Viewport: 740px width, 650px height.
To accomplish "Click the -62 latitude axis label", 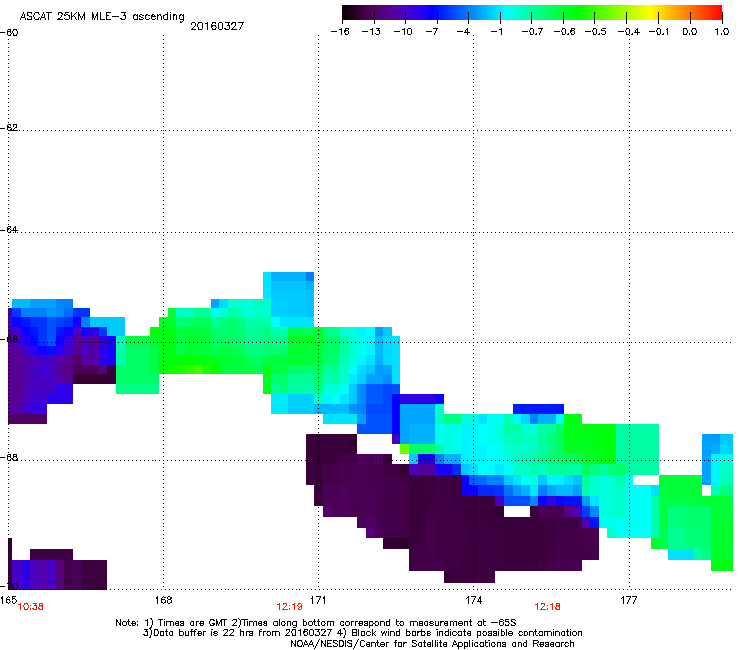I will click(x=9, y=127).
